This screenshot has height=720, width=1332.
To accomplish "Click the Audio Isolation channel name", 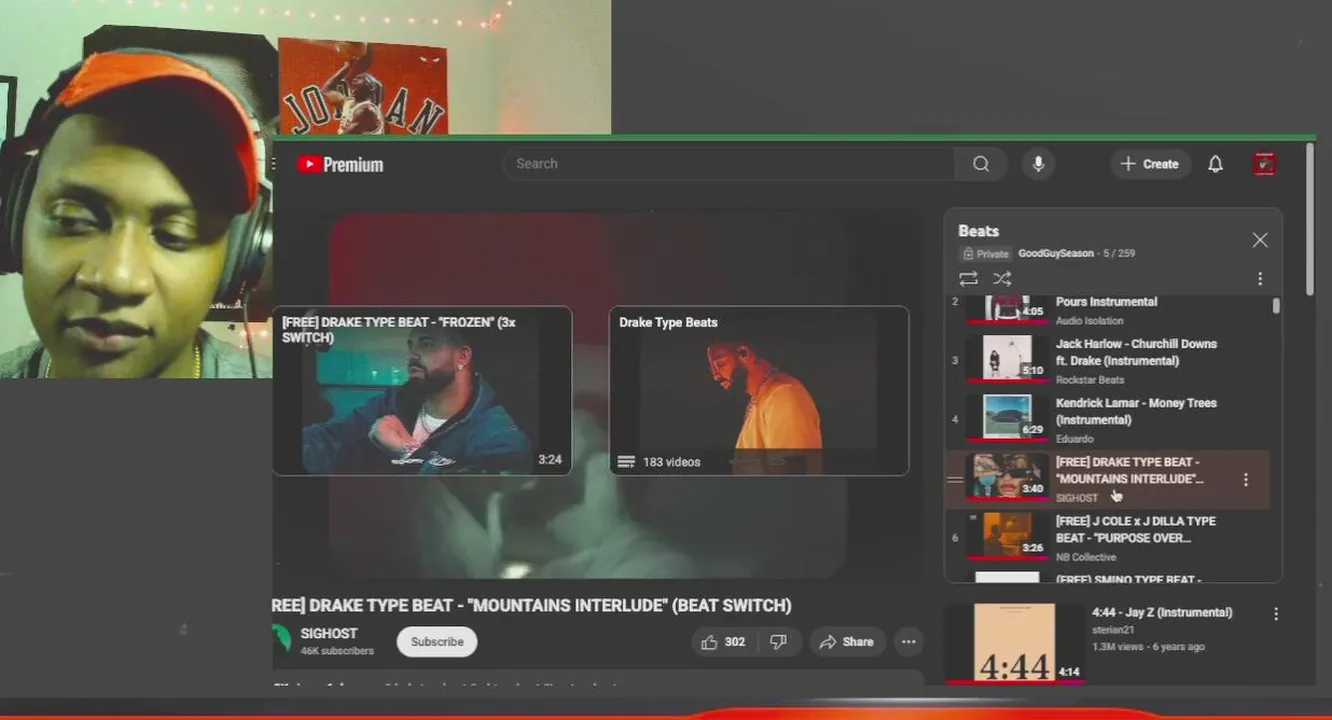I will [x=1090, y=321].
